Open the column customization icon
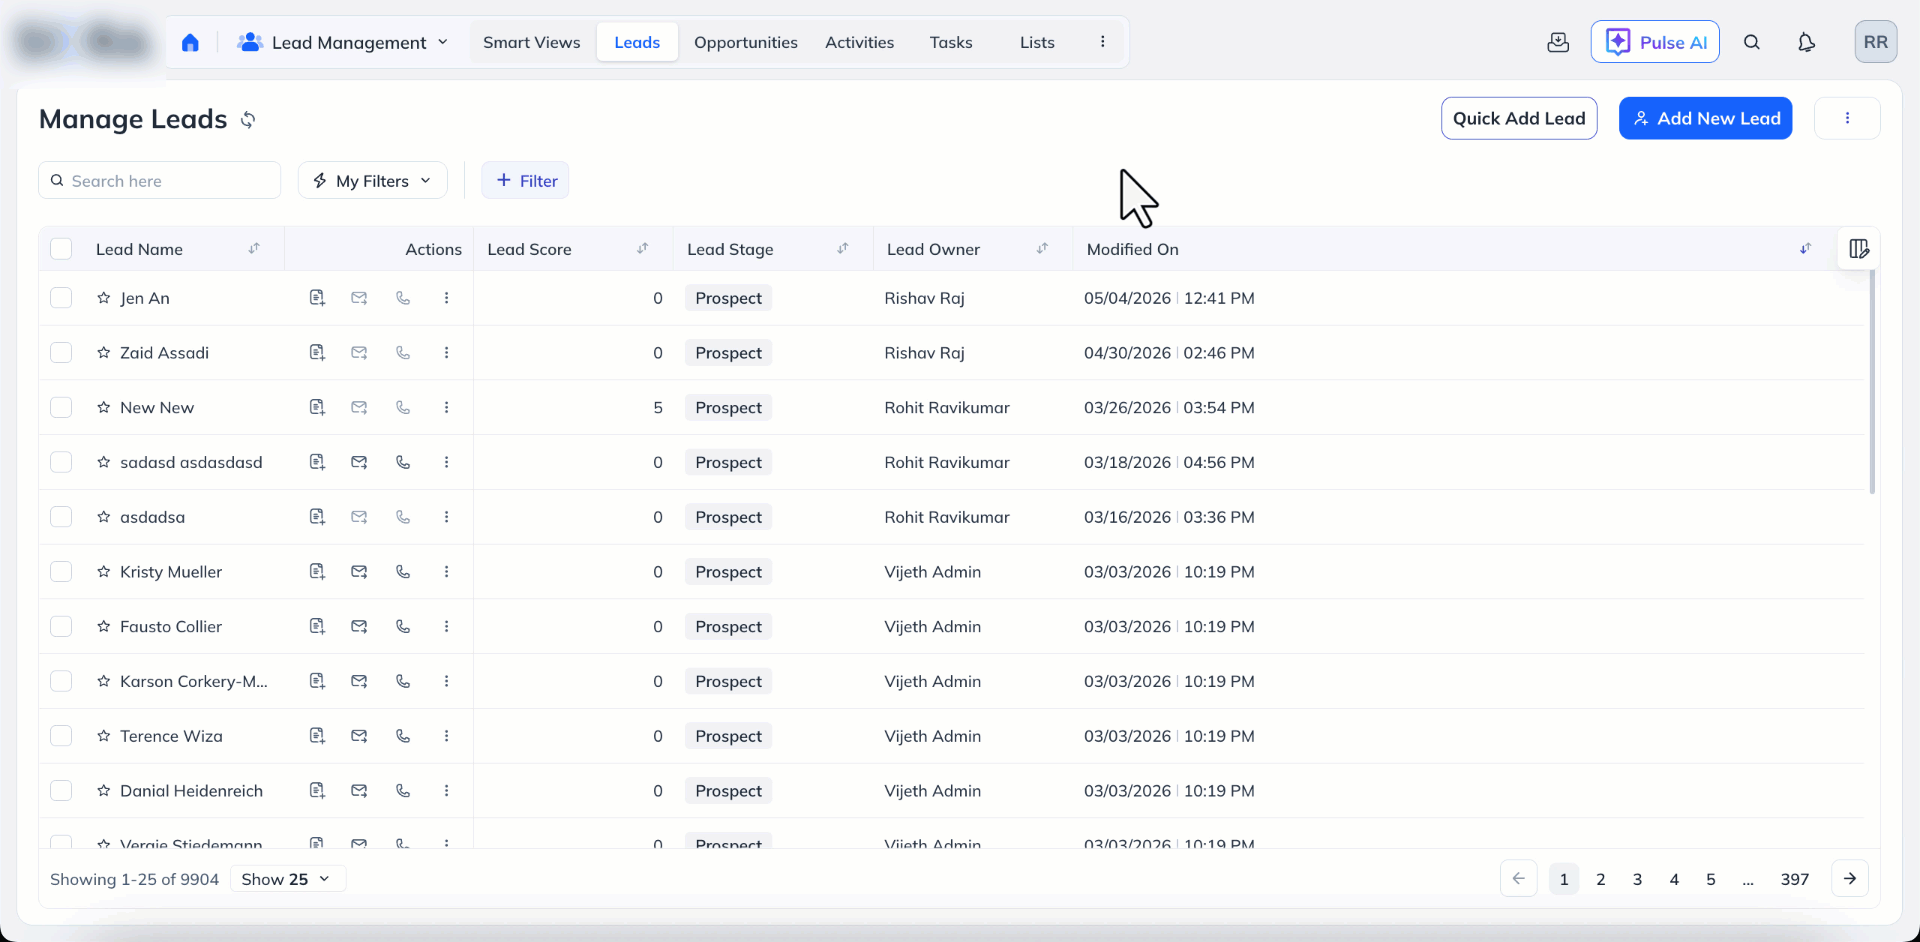The image size is (1920, 942). tap(1859, 249)
